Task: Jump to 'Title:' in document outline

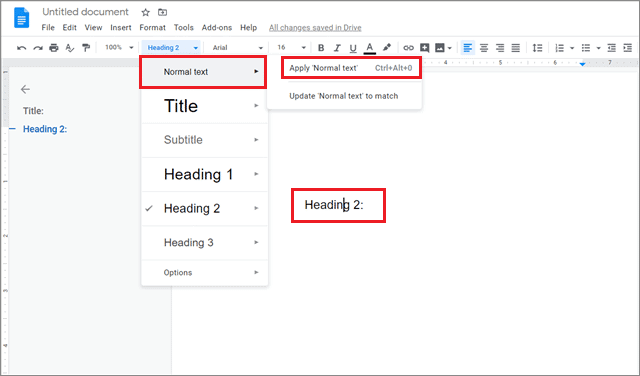Action: [x=33, y=111]
